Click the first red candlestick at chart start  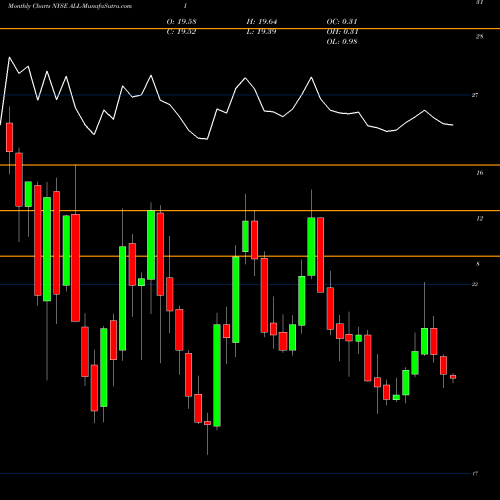point(9,137)
